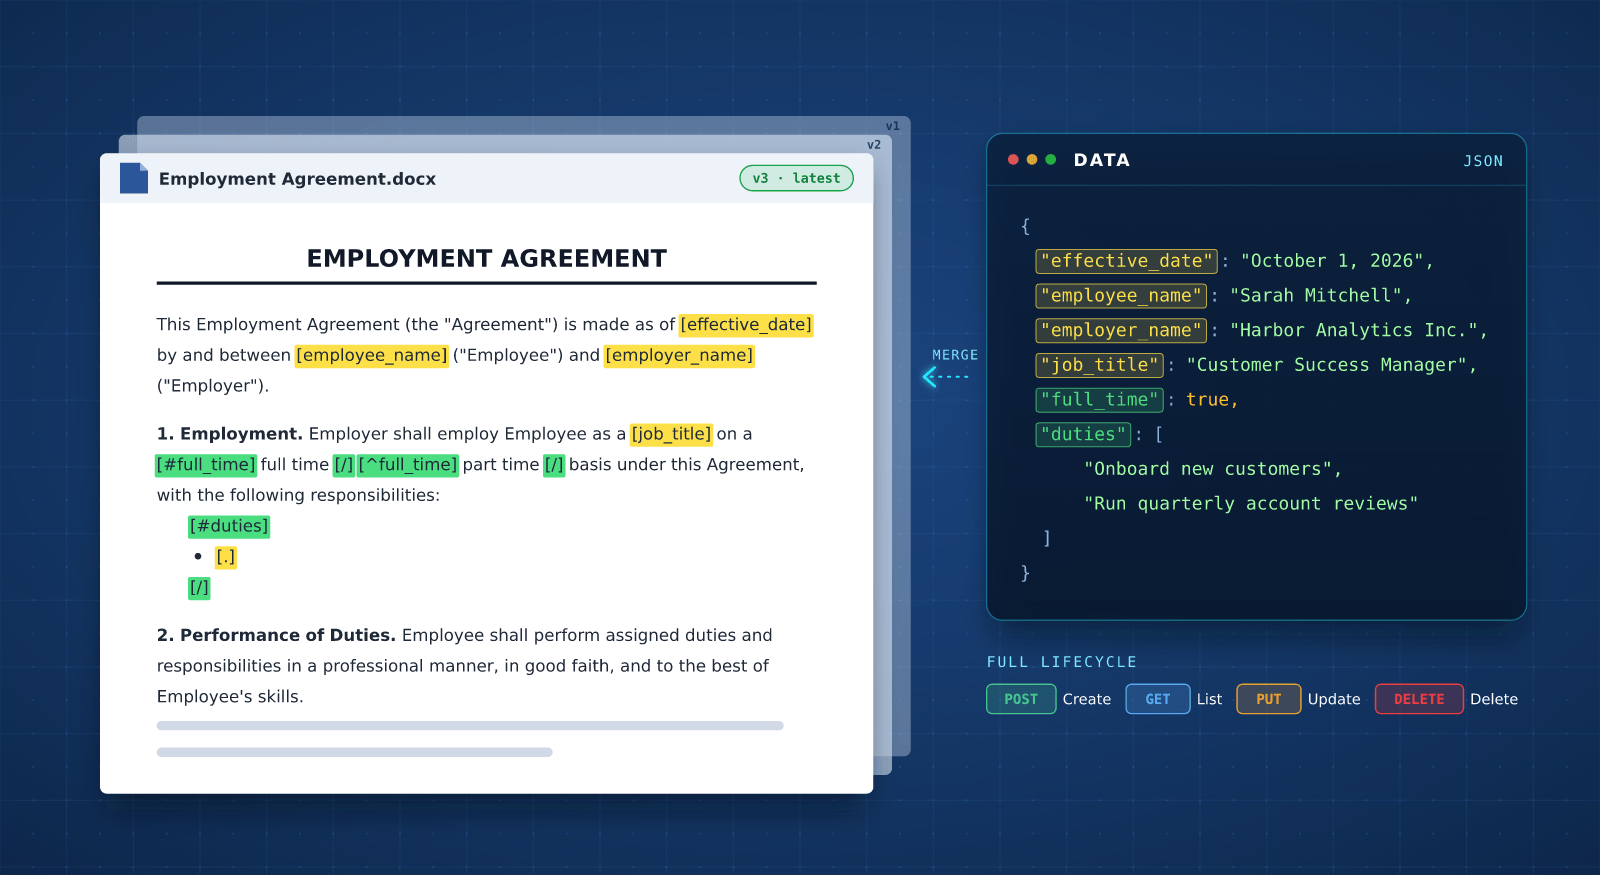Click the dashed MERGE arrow
This screenshot has width=1600, height=875.
[946, 377]
